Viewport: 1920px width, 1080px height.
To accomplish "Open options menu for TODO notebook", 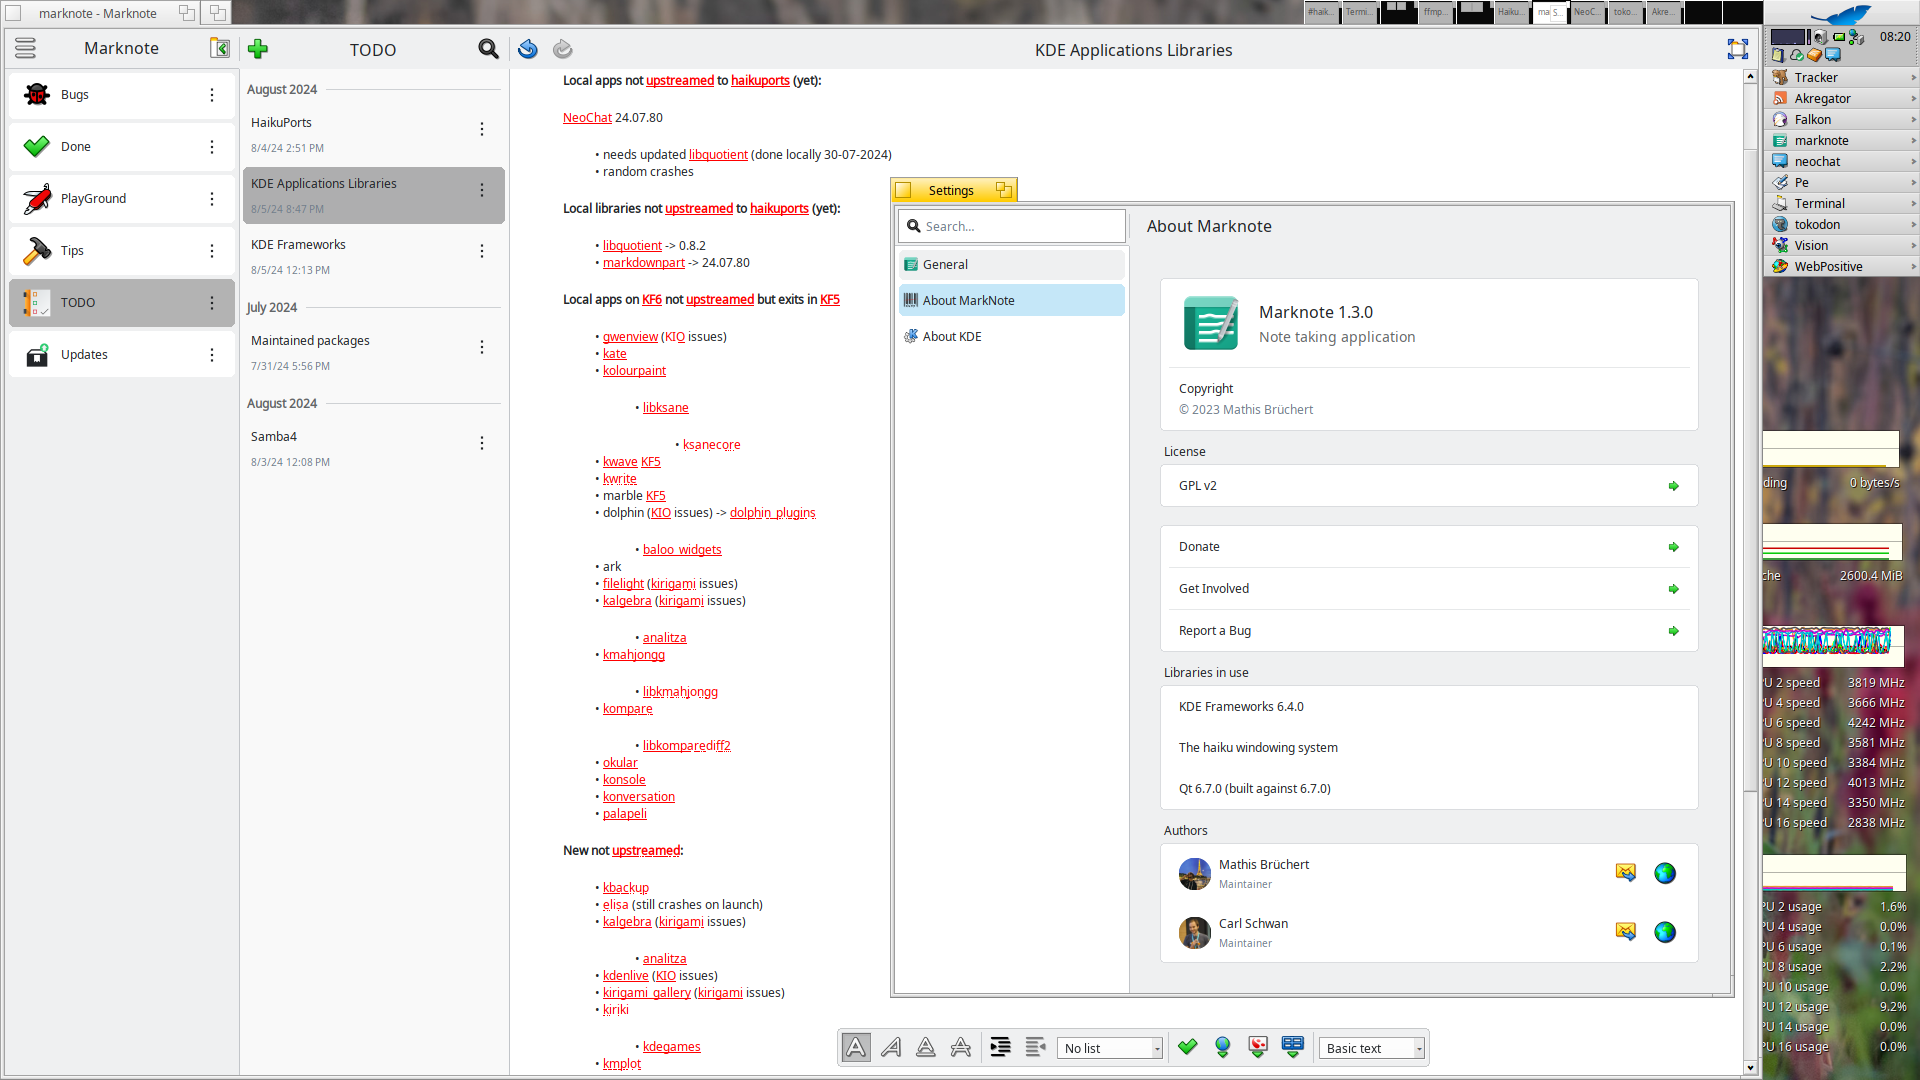I will 212,303.
